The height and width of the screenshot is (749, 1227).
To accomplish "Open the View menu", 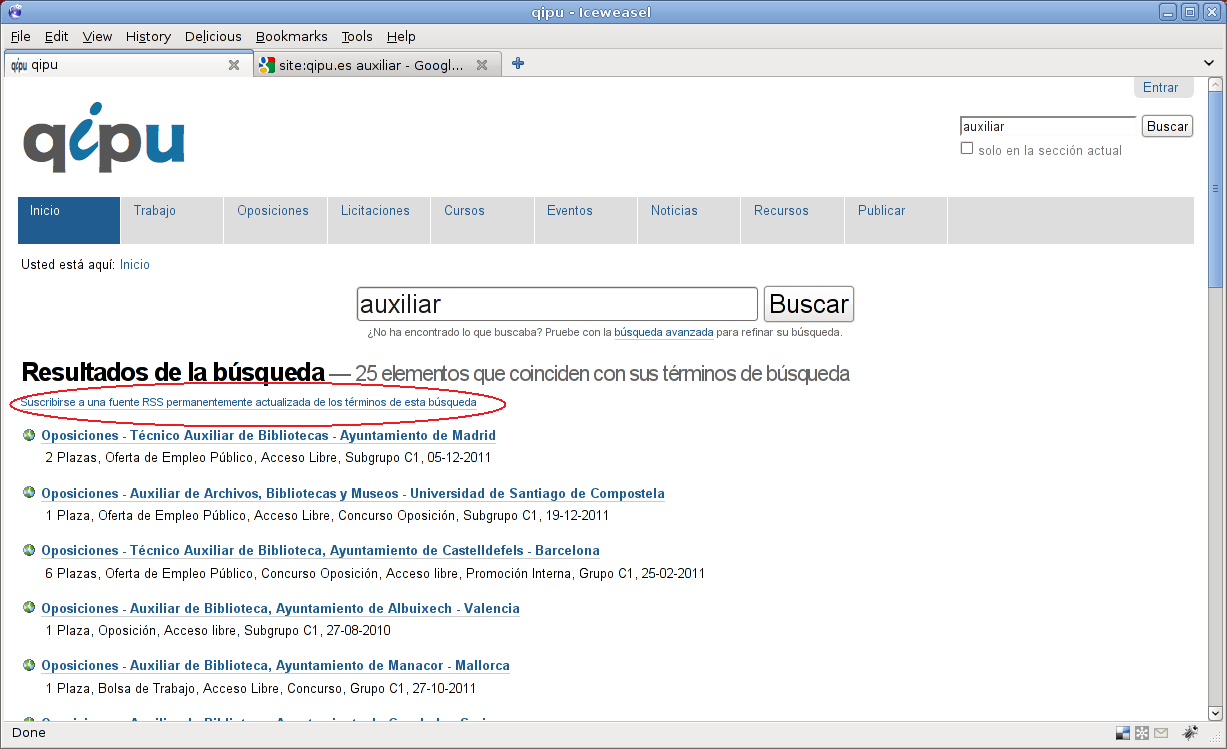I will coord(97,36).
